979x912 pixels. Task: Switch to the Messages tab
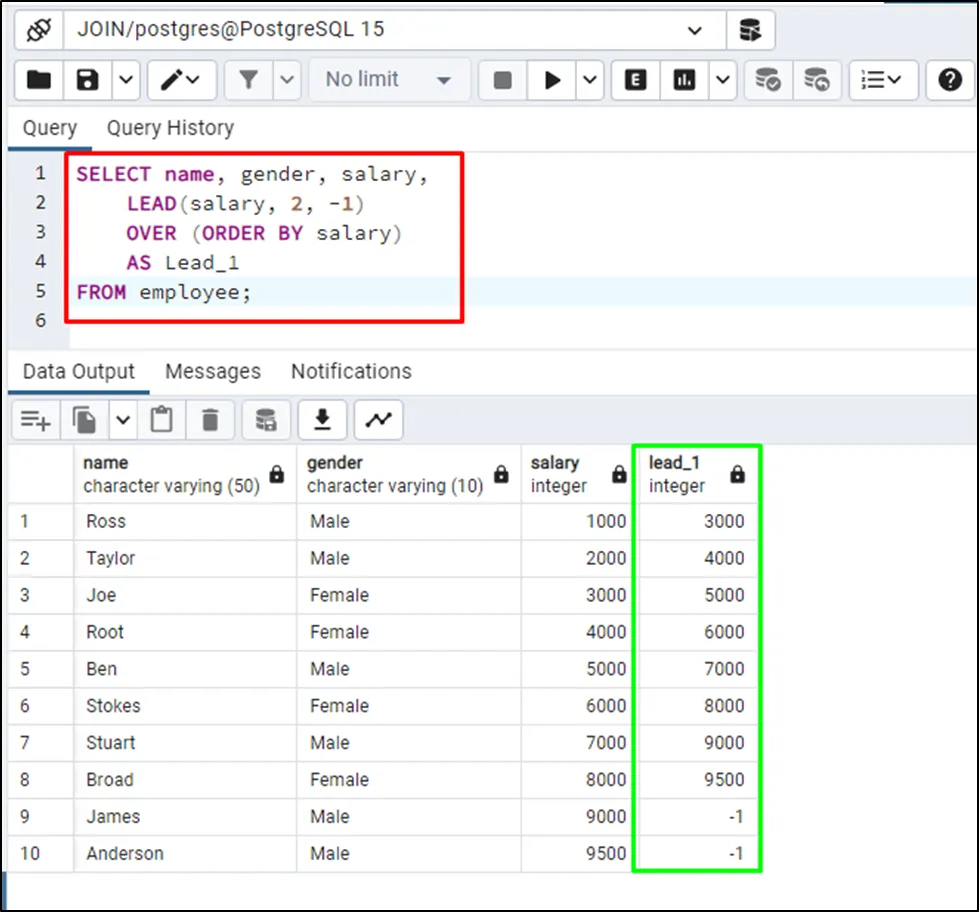point(212,371)
